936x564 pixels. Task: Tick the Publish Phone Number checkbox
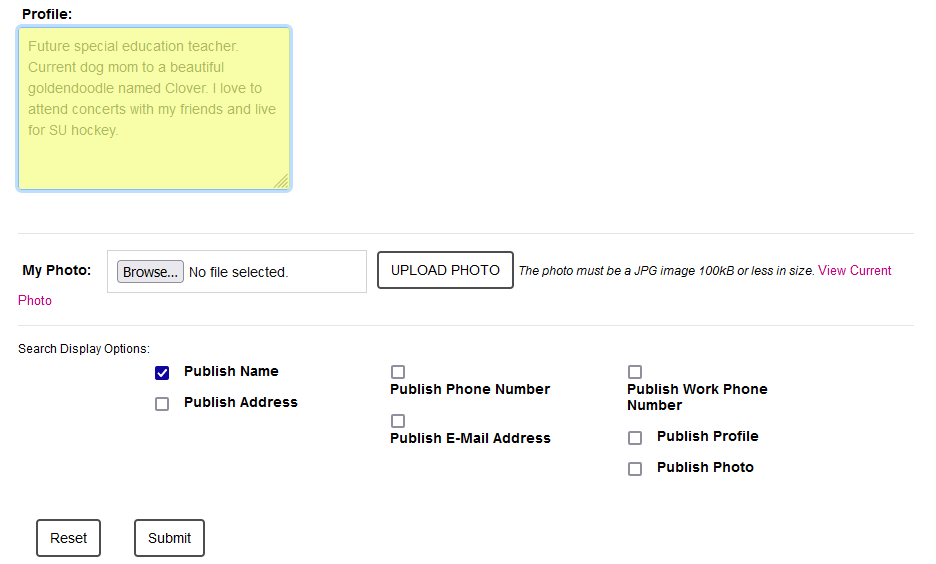coord(398,372)
